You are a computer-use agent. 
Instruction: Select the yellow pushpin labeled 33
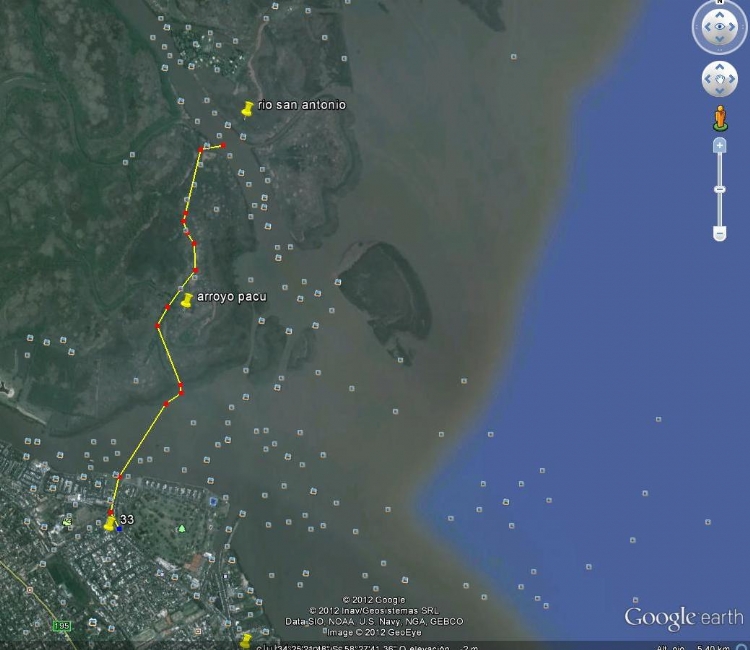point(110,523)
